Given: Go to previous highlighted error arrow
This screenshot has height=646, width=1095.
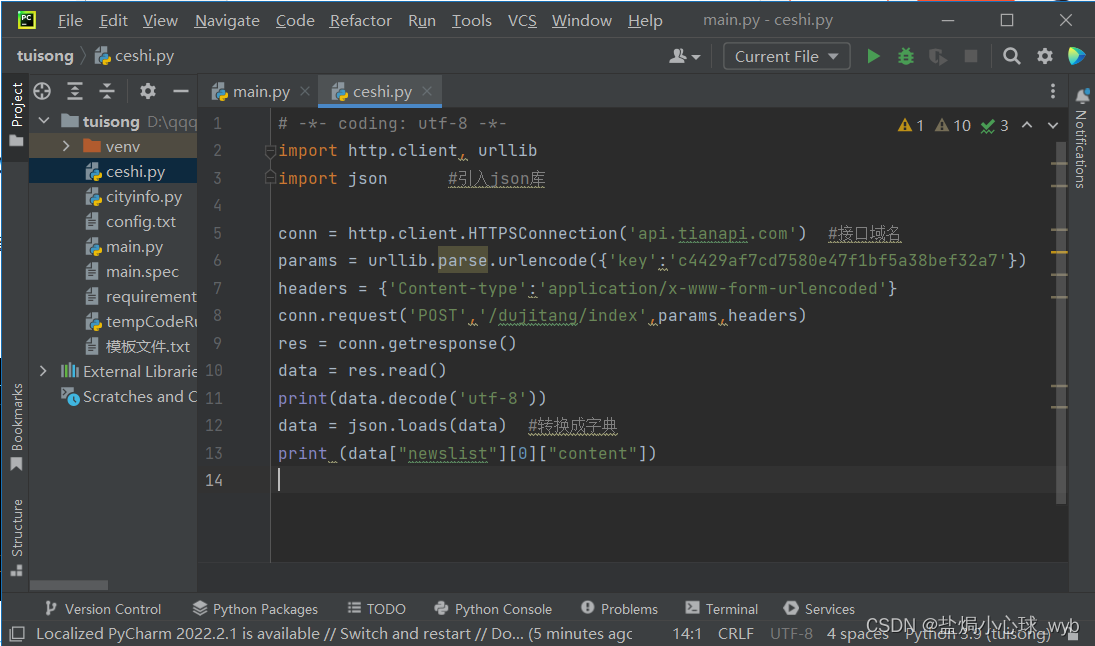Looking at the screenshot, I should pos(1027,125).
